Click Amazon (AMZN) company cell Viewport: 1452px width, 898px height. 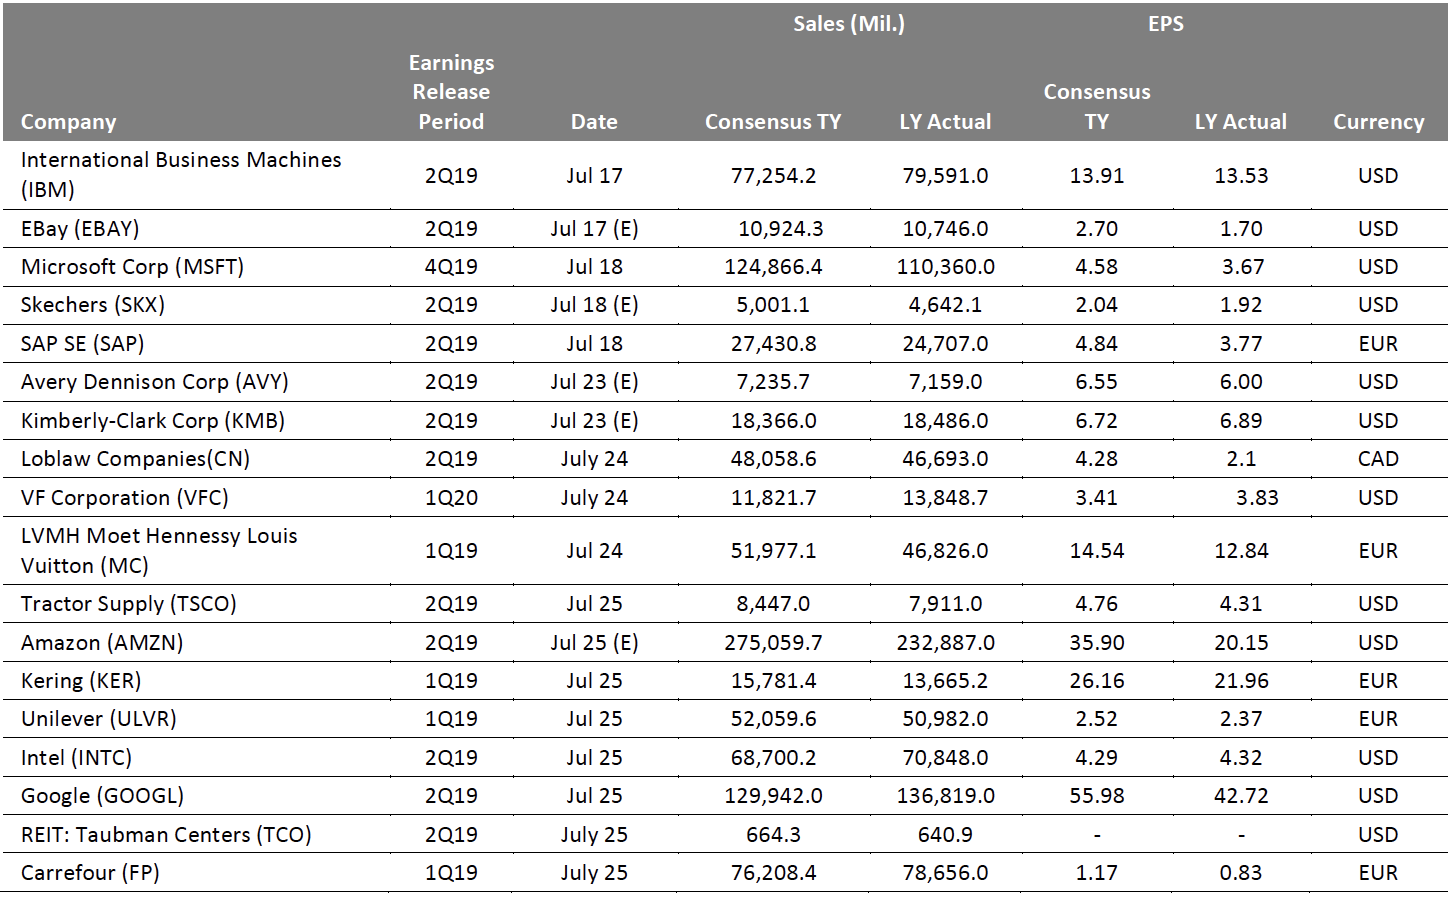[102, 643]
